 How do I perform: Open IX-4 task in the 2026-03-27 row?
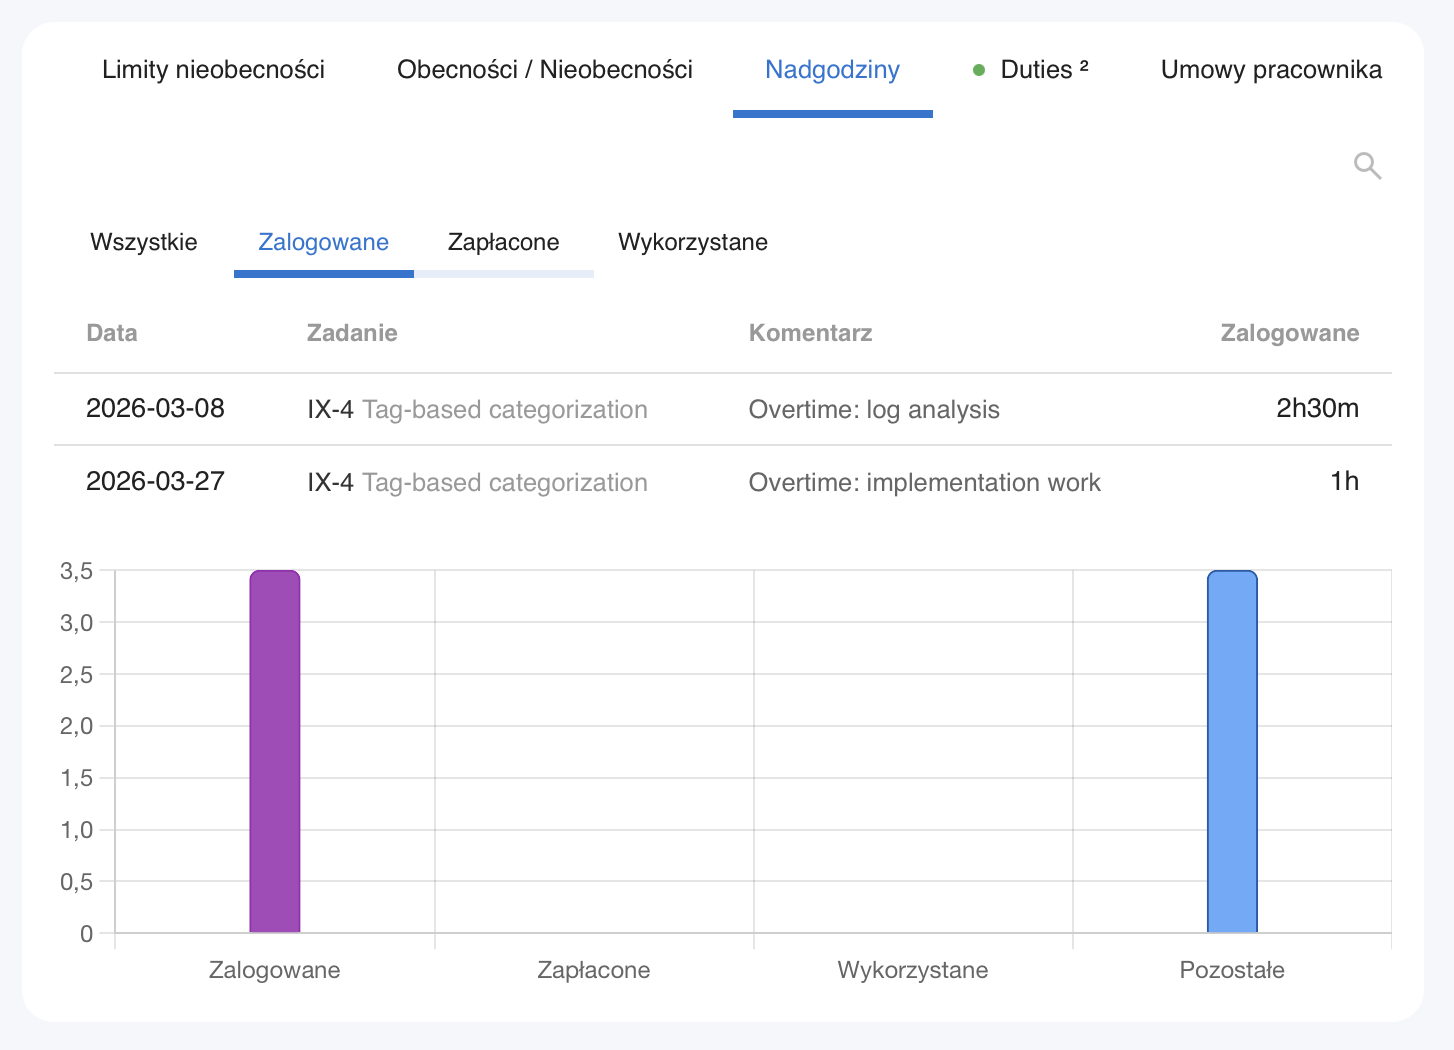(477, 483)
